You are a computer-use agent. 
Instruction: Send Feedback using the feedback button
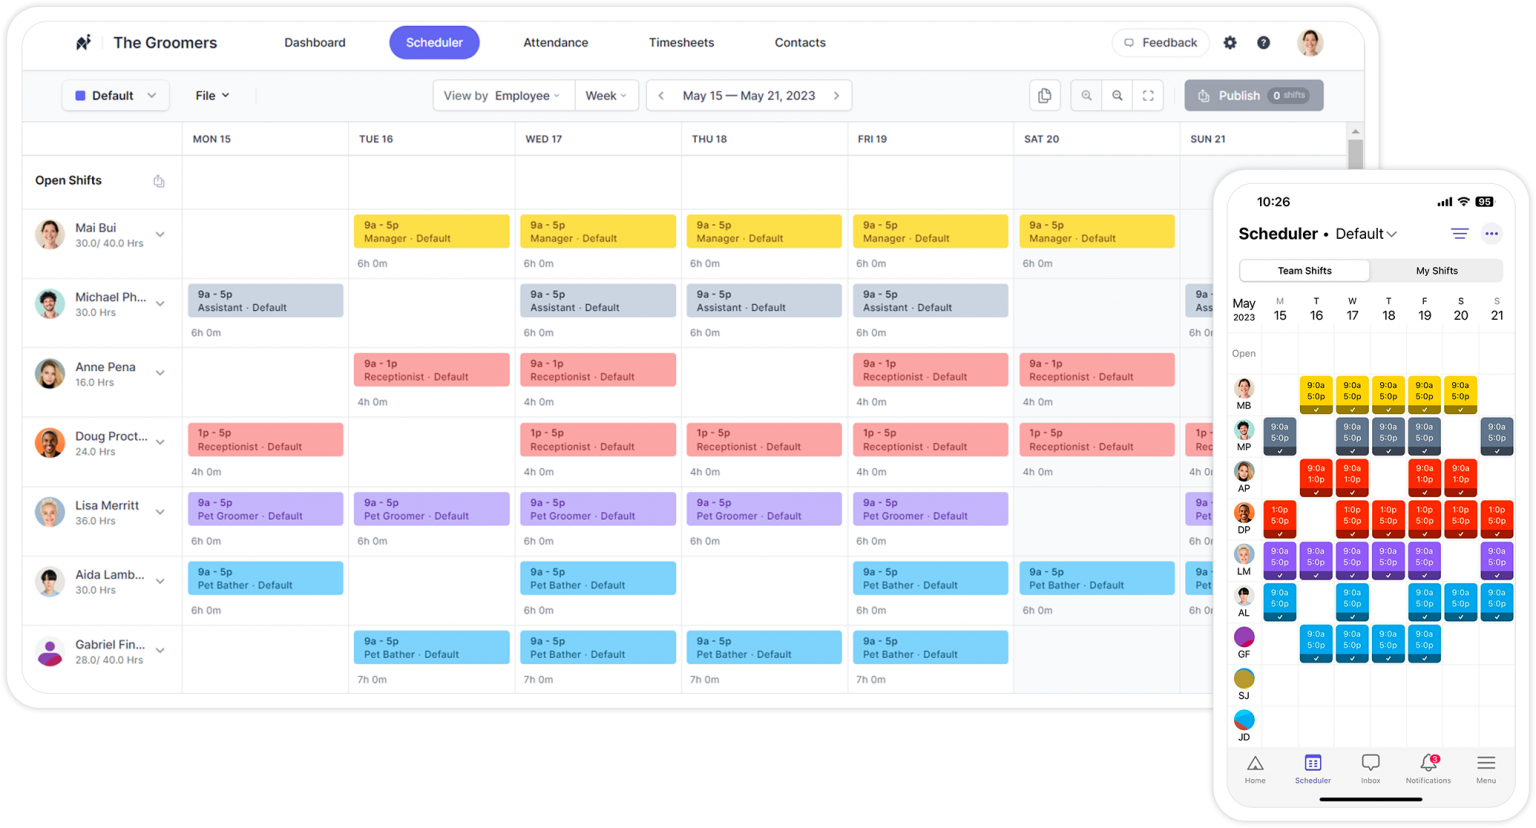coord(1160,42)
